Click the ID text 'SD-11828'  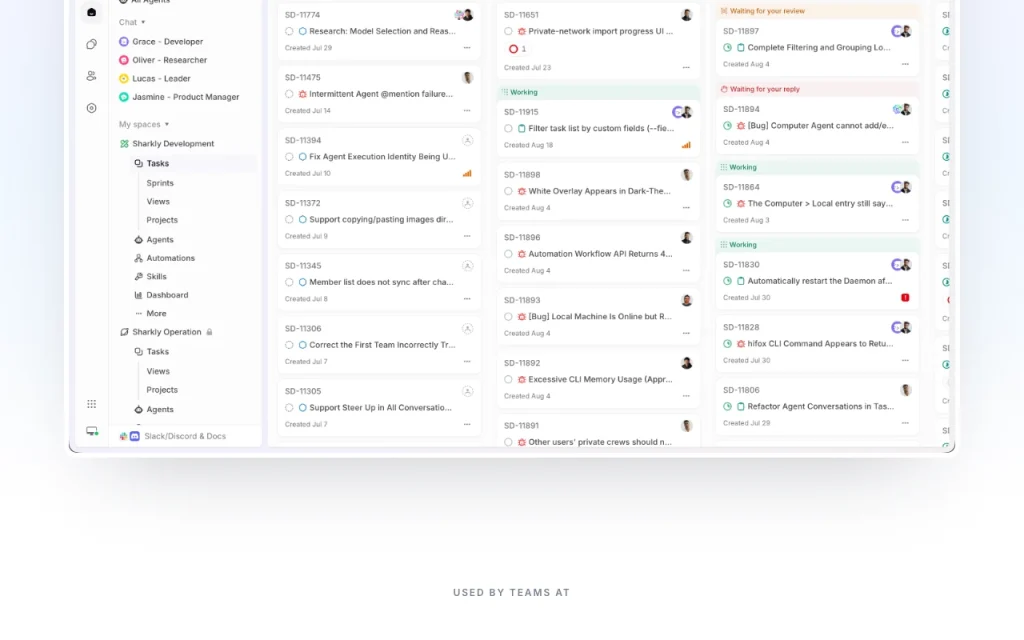click(x=741, y=327)
